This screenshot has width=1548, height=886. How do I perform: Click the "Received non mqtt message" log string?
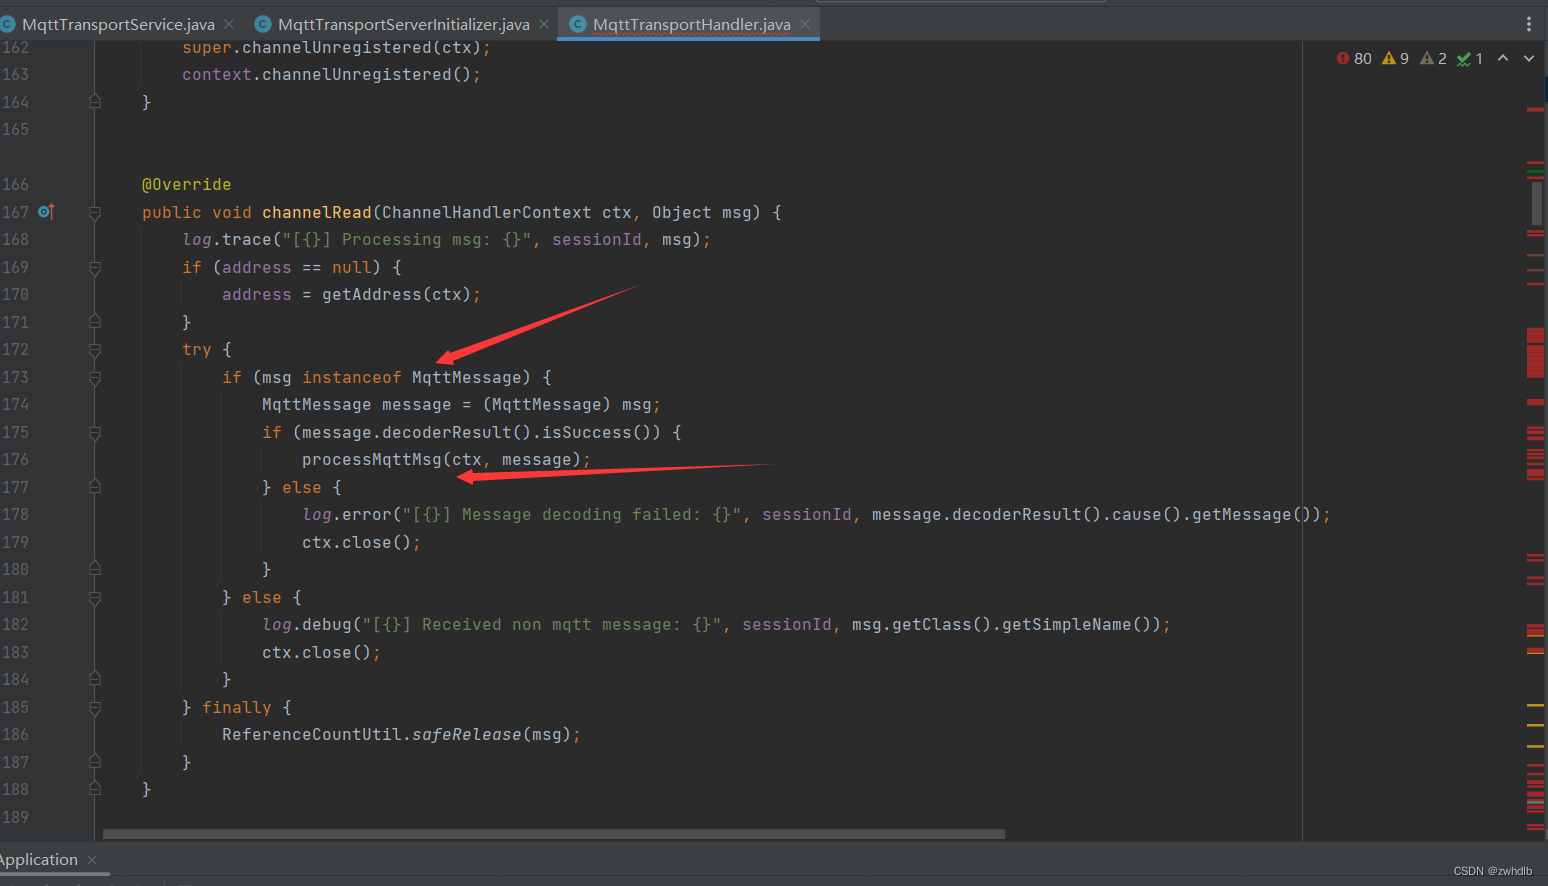tap(542, 625)
